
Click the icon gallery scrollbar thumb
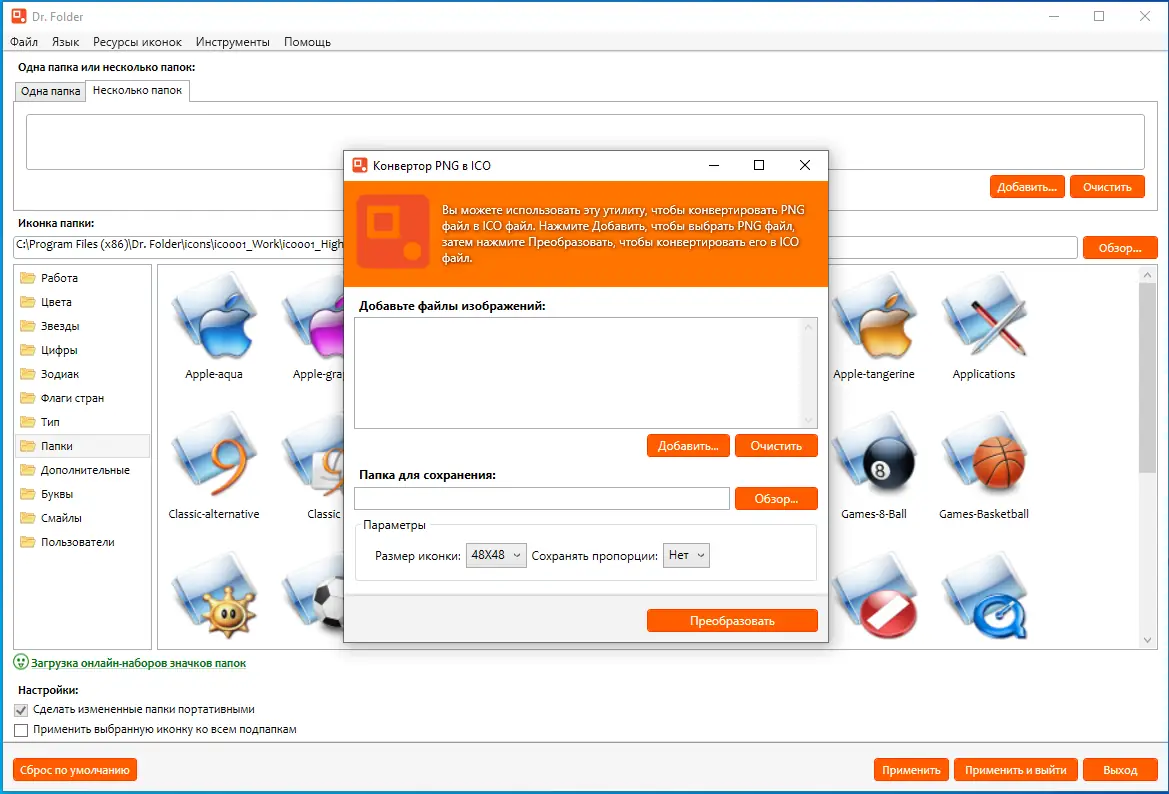coord(1147,377)
